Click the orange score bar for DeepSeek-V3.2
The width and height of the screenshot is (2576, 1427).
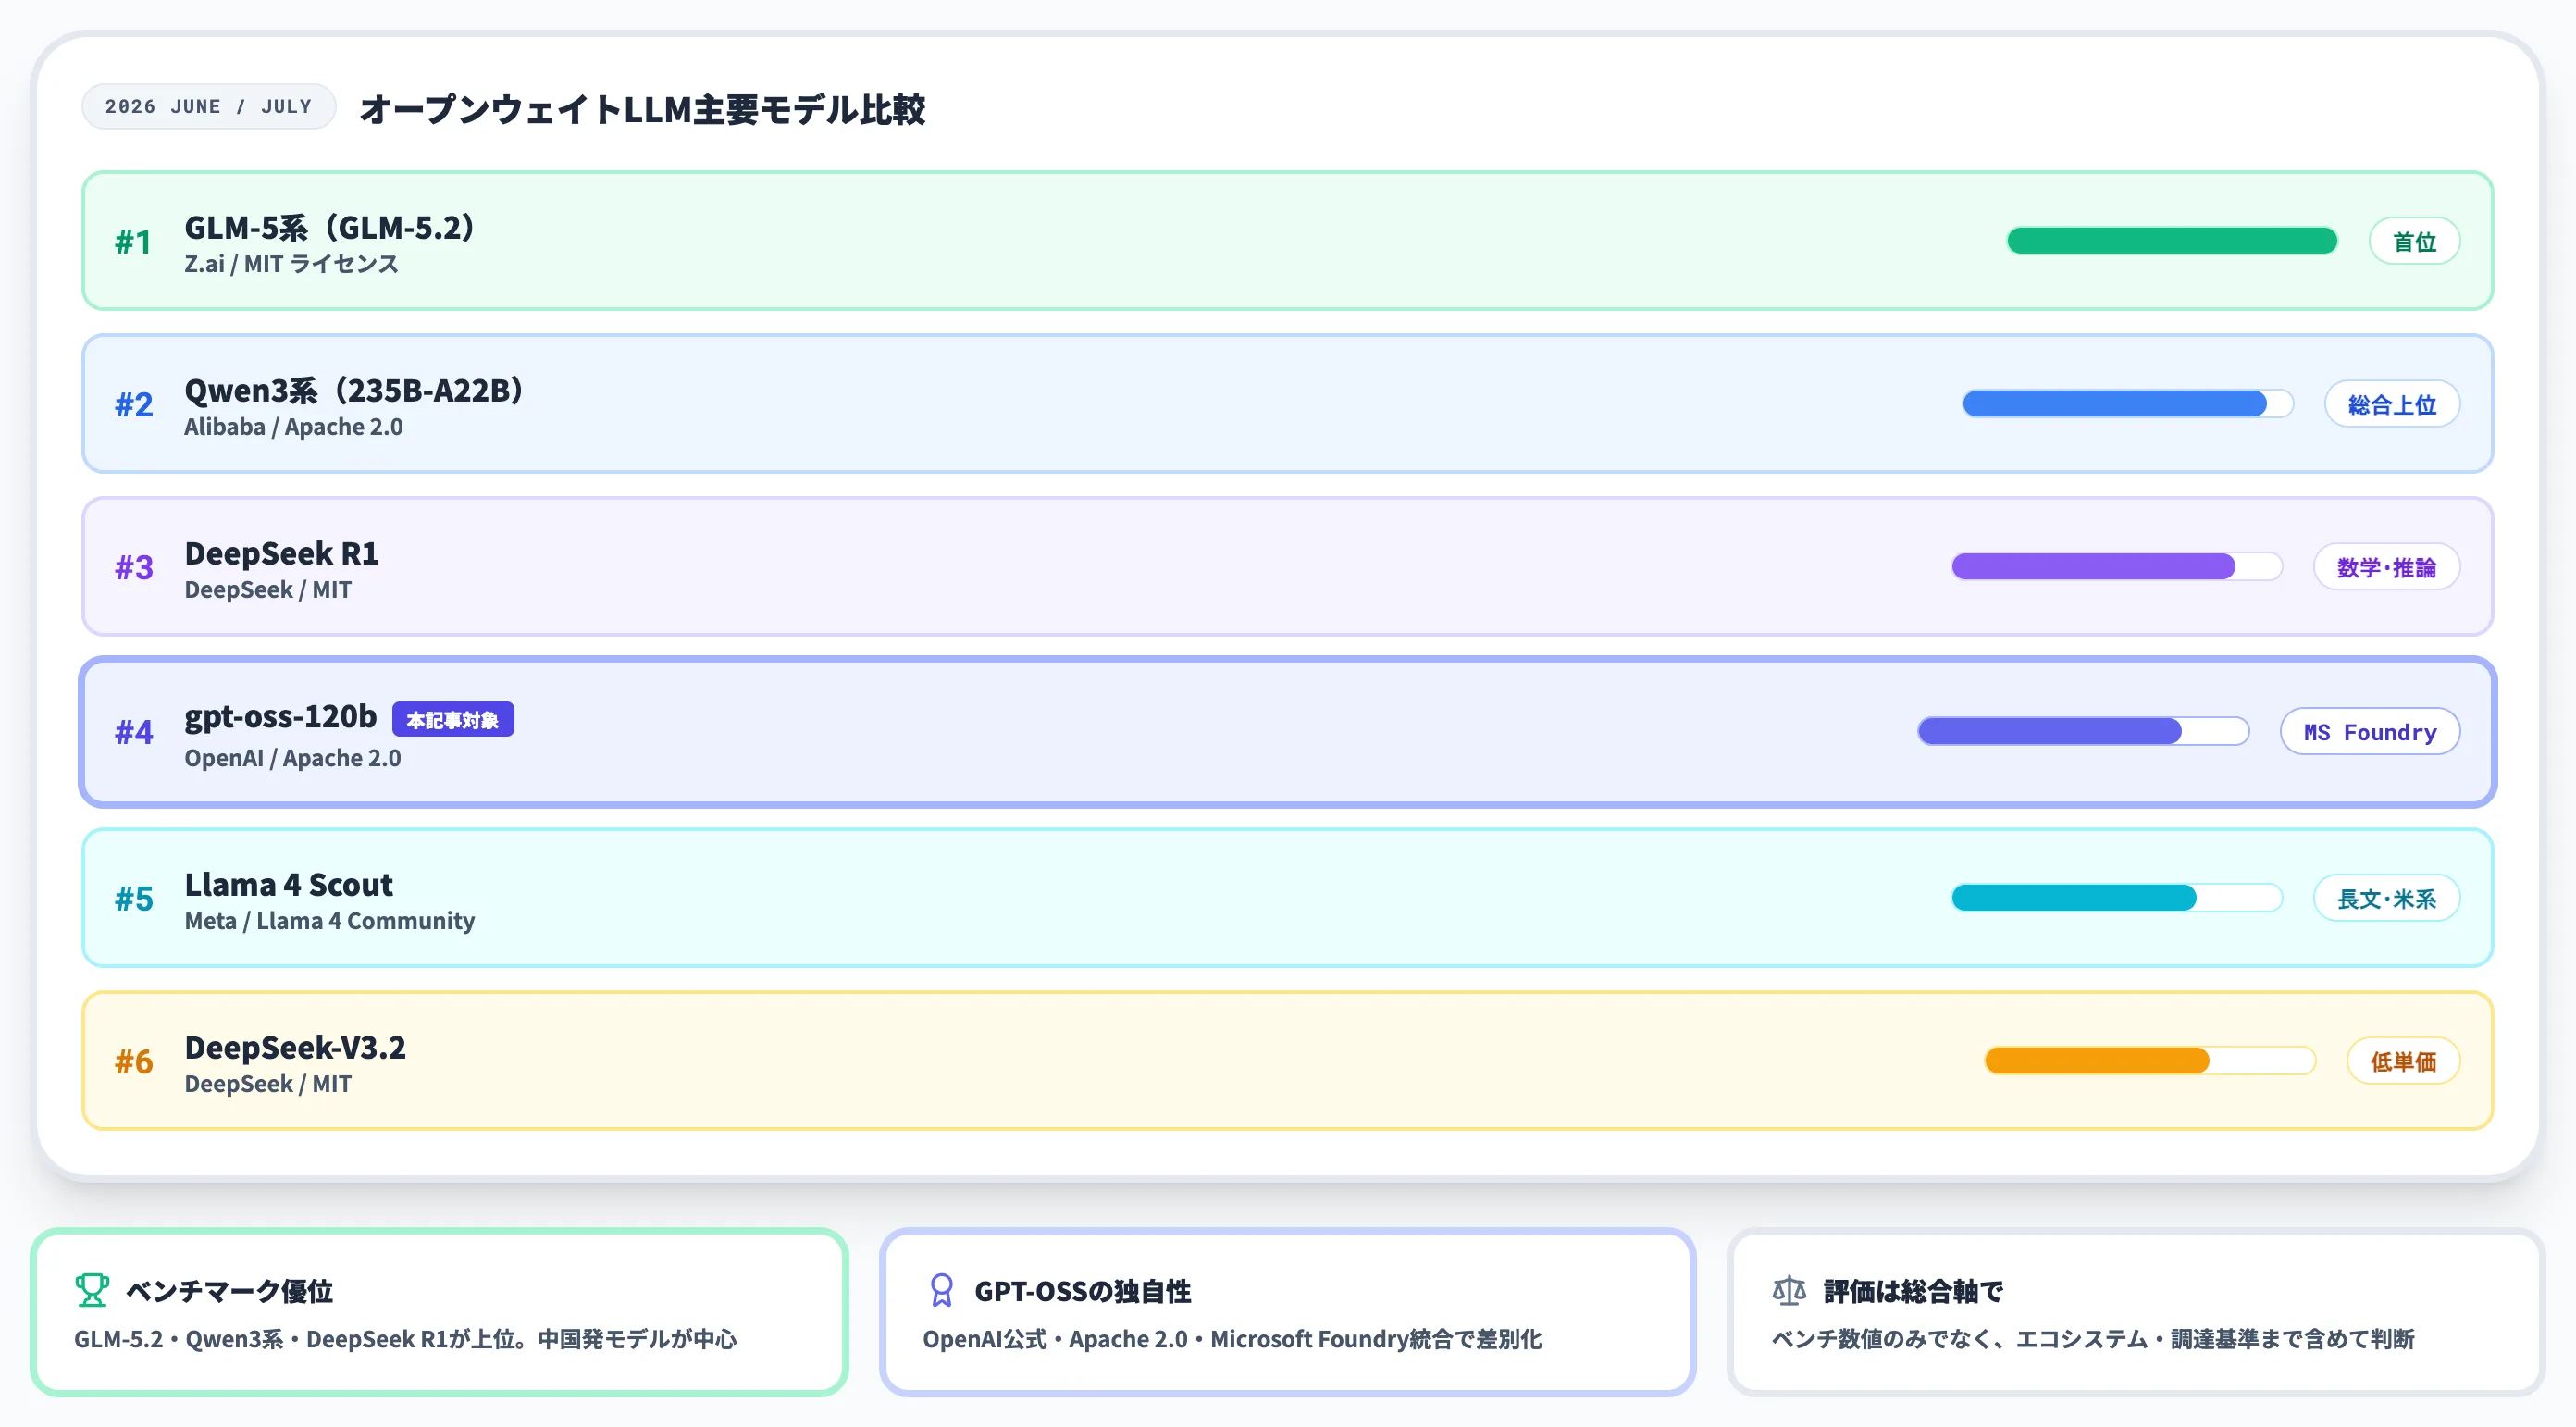[x=2150, y=1061]
